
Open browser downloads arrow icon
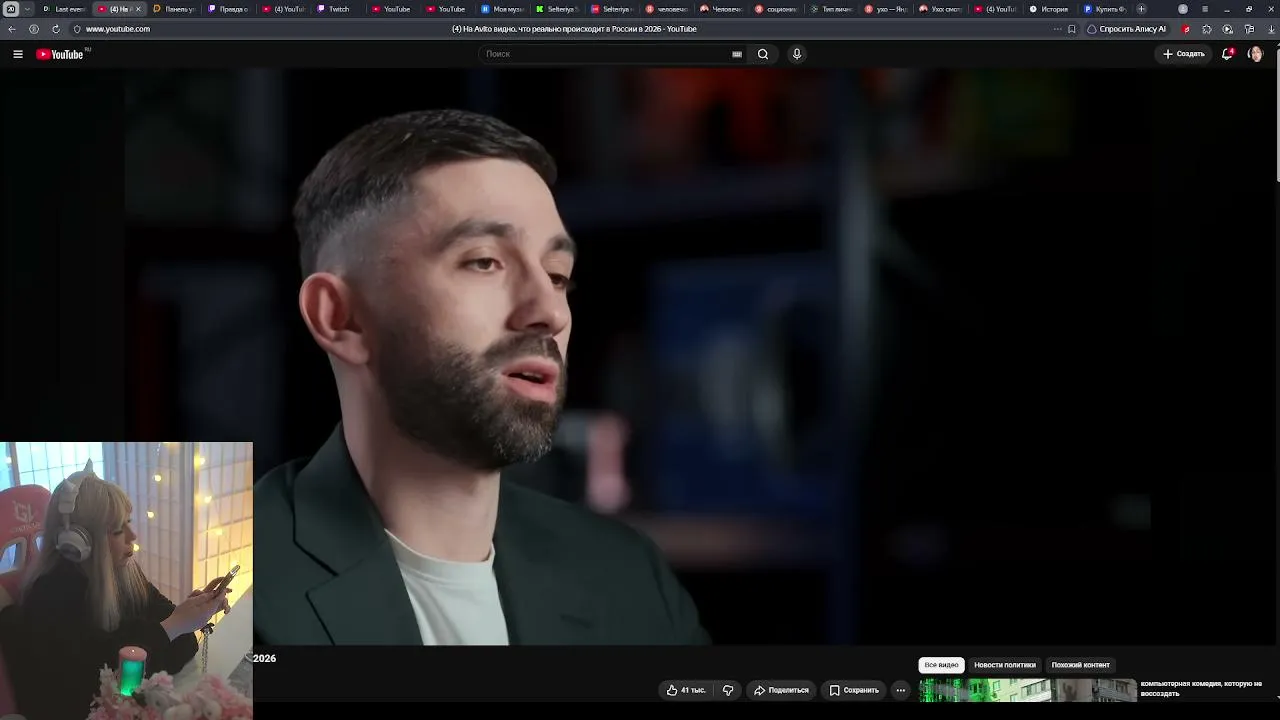pyautogui.click(x=1271, y=29)
